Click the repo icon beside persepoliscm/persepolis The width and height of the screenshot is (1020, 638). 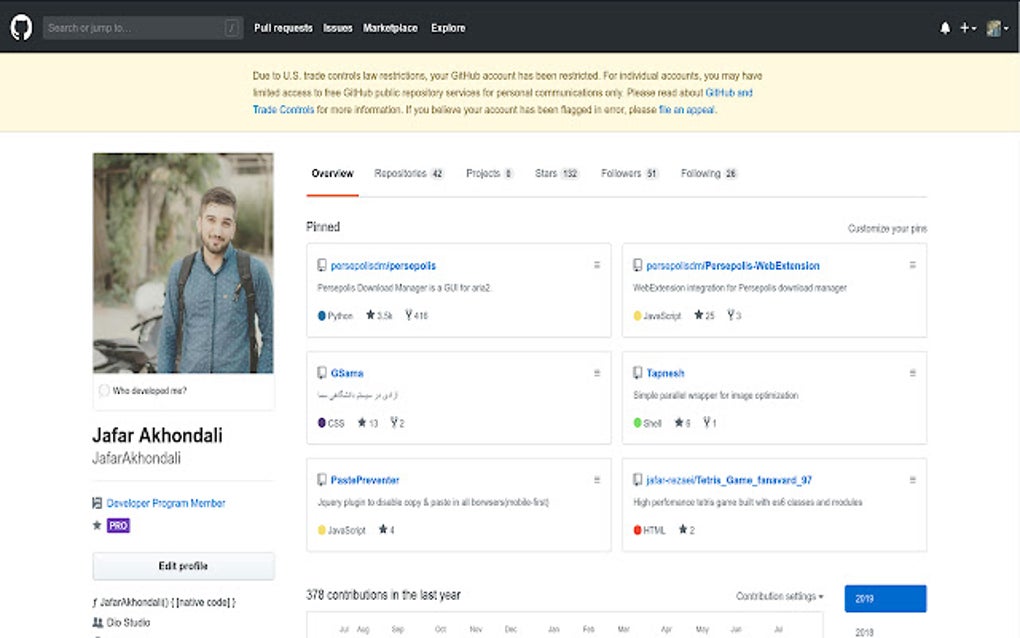[322, 265]
